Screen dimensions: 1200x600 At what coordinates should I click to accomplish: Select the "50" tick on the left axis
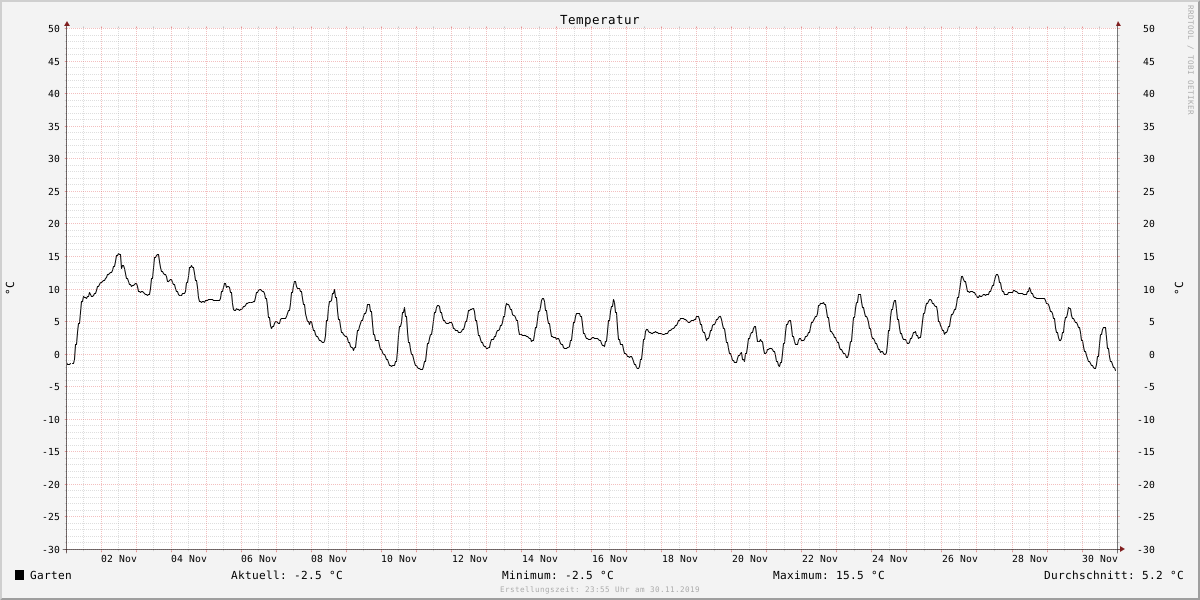click(54, 29)
